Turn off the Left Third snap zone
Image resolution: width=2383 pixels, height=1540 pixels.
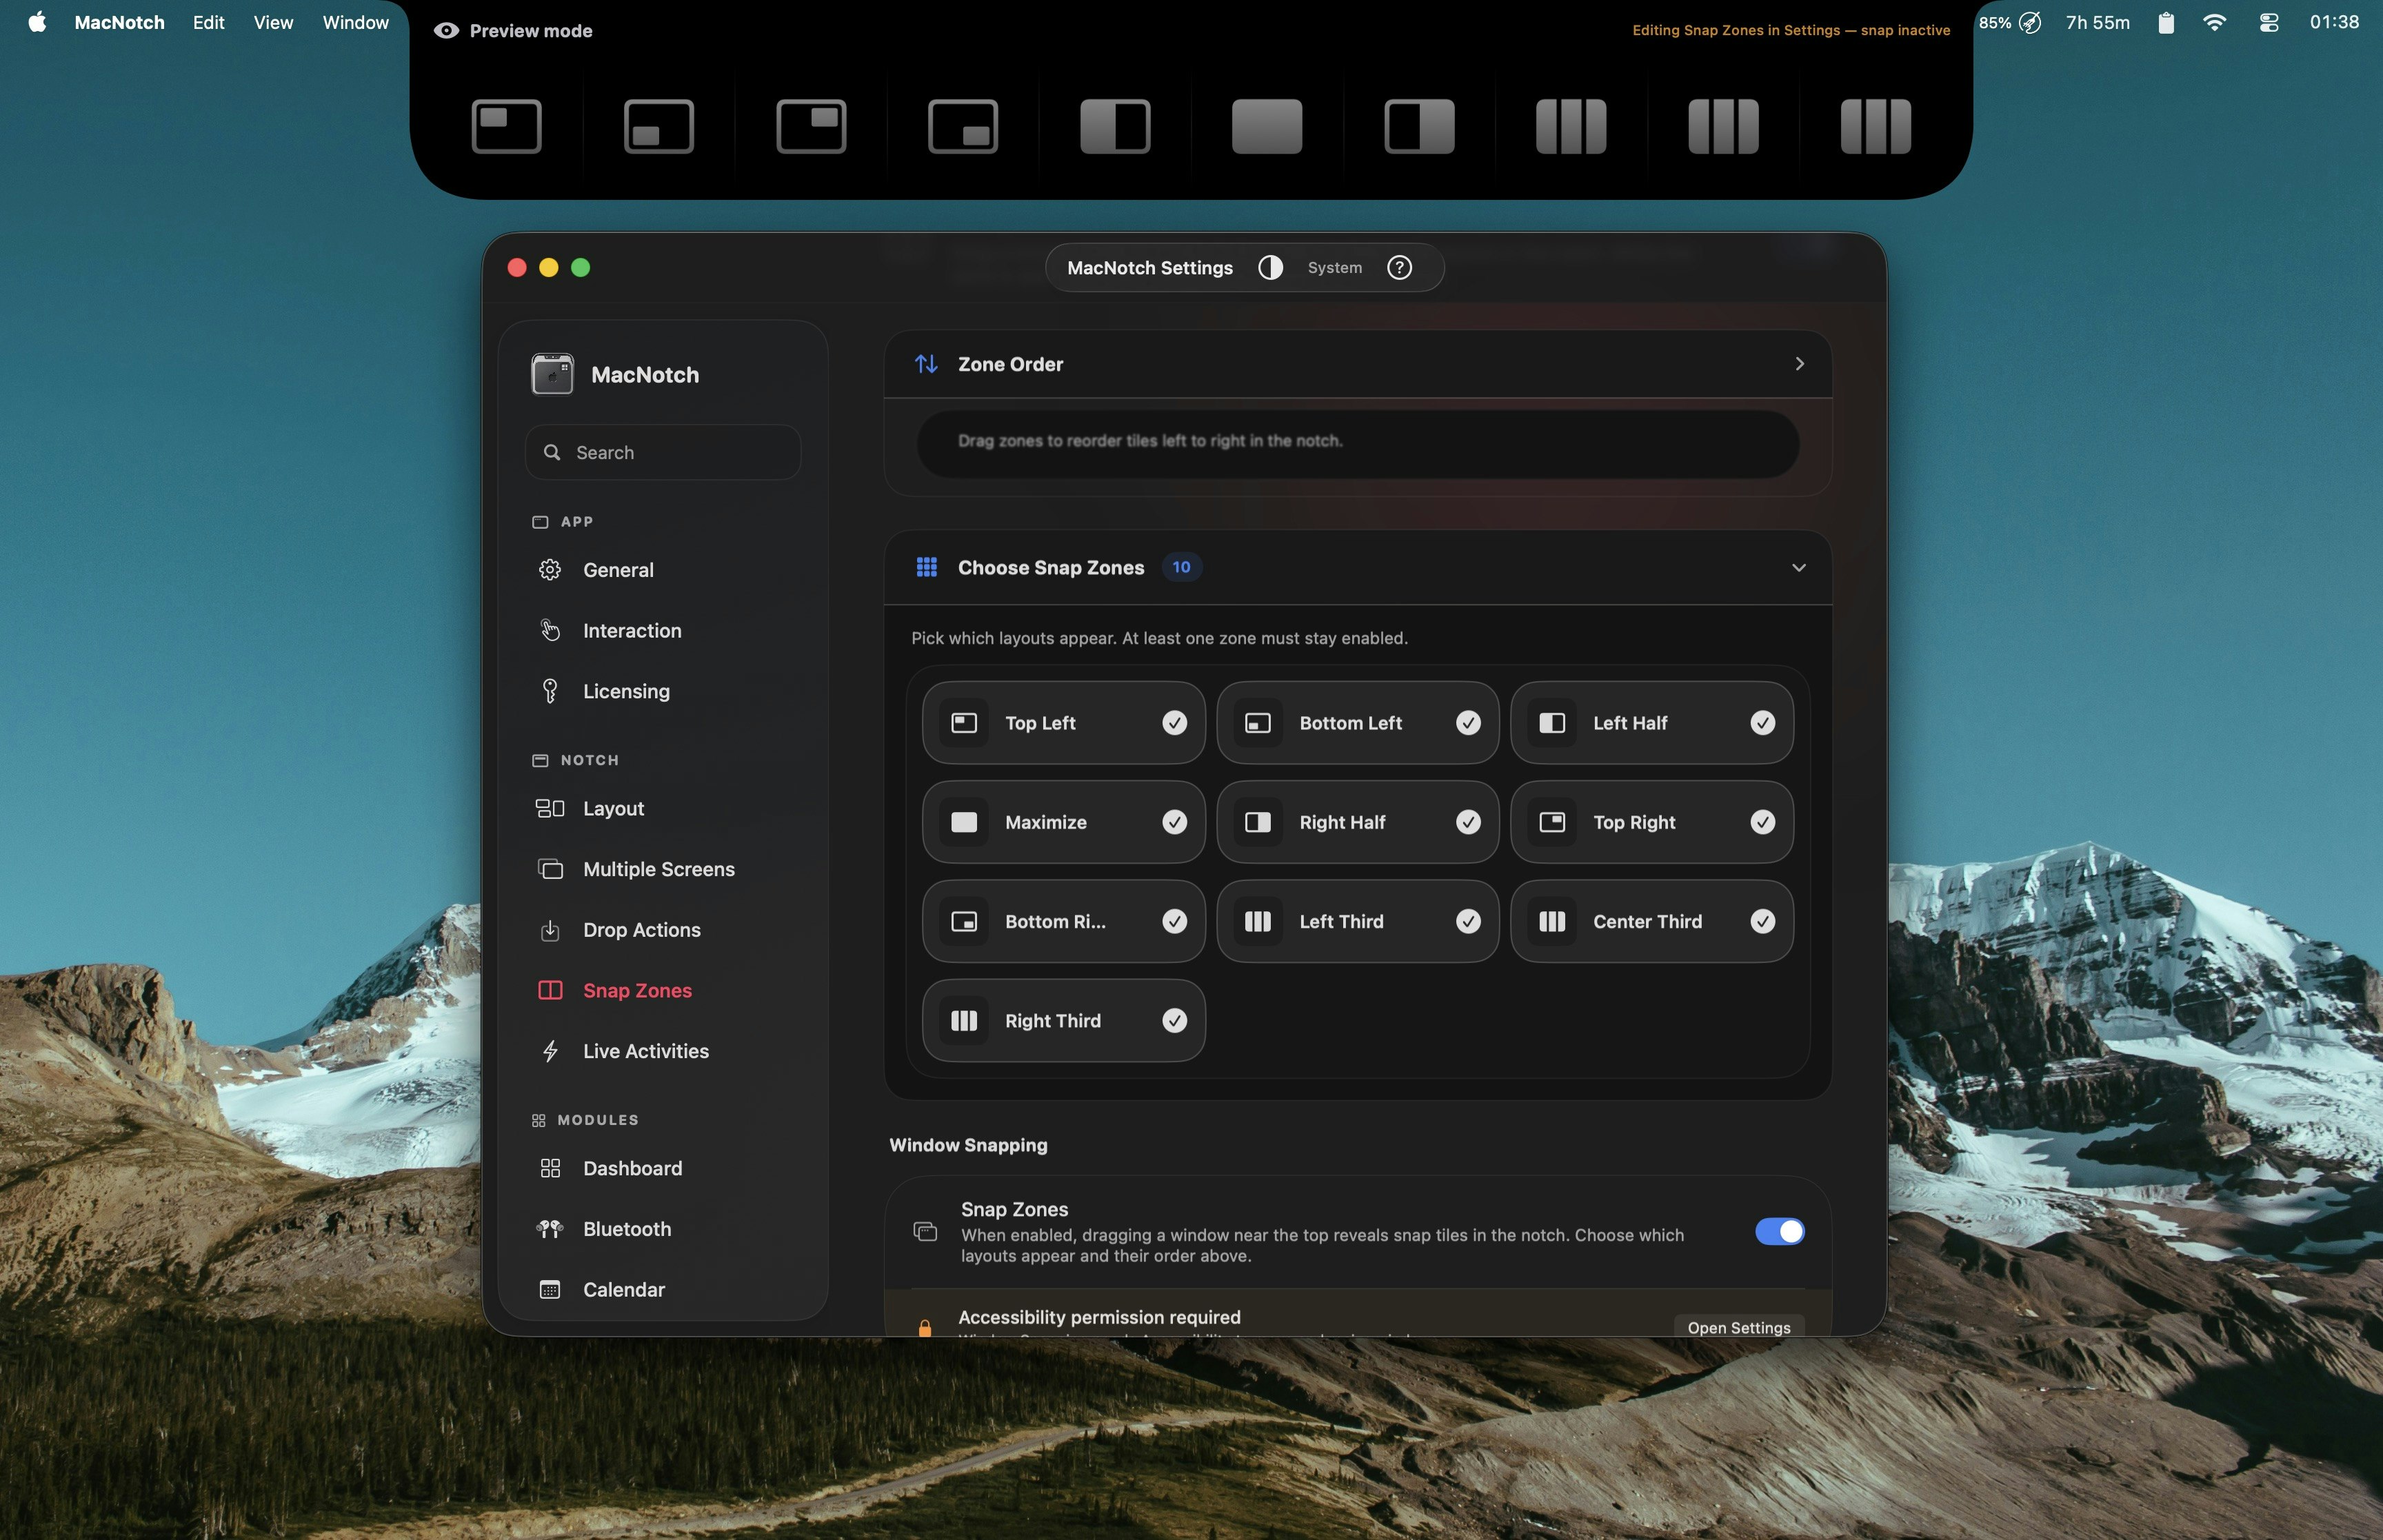pyautogui.click(x=1468, y=921)
